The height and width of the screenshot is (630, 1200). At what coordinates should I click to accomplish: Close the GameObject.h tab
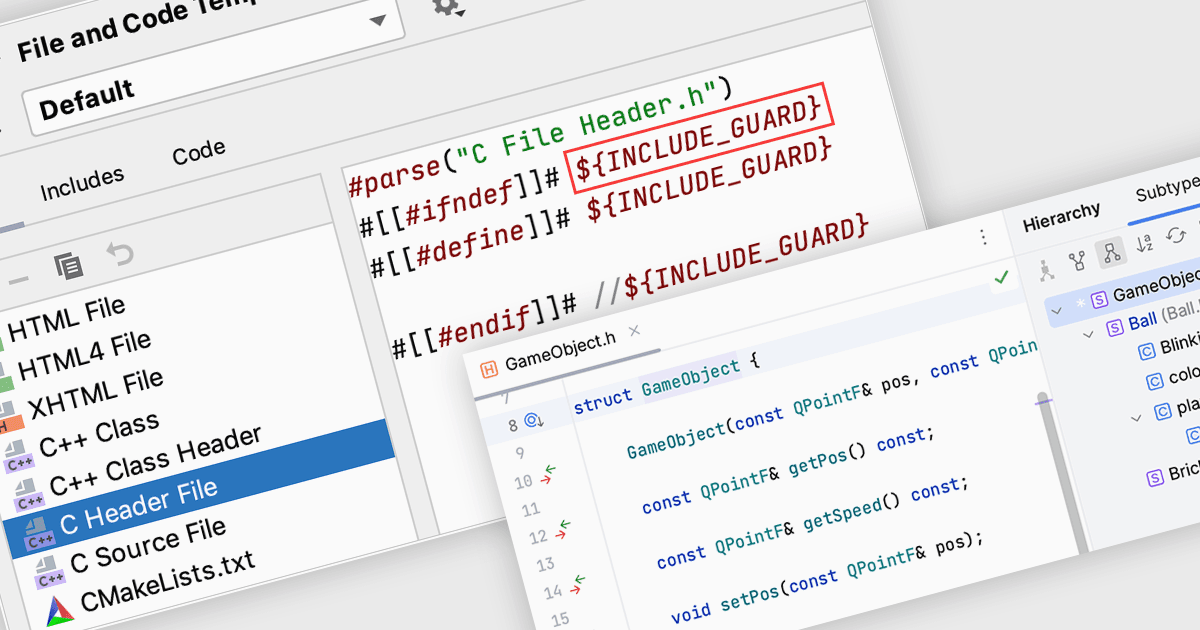pyautogui.click(x=633, y=330)
